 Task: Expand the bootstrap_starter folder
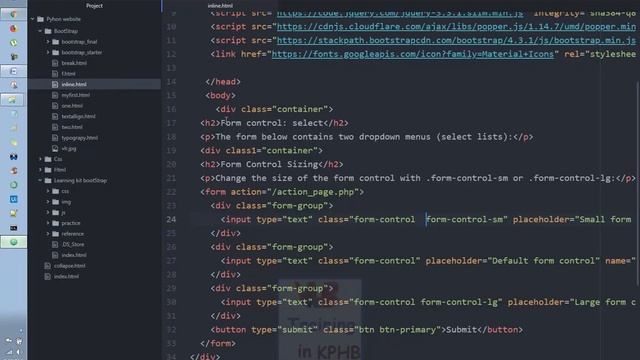pos(48,52)
